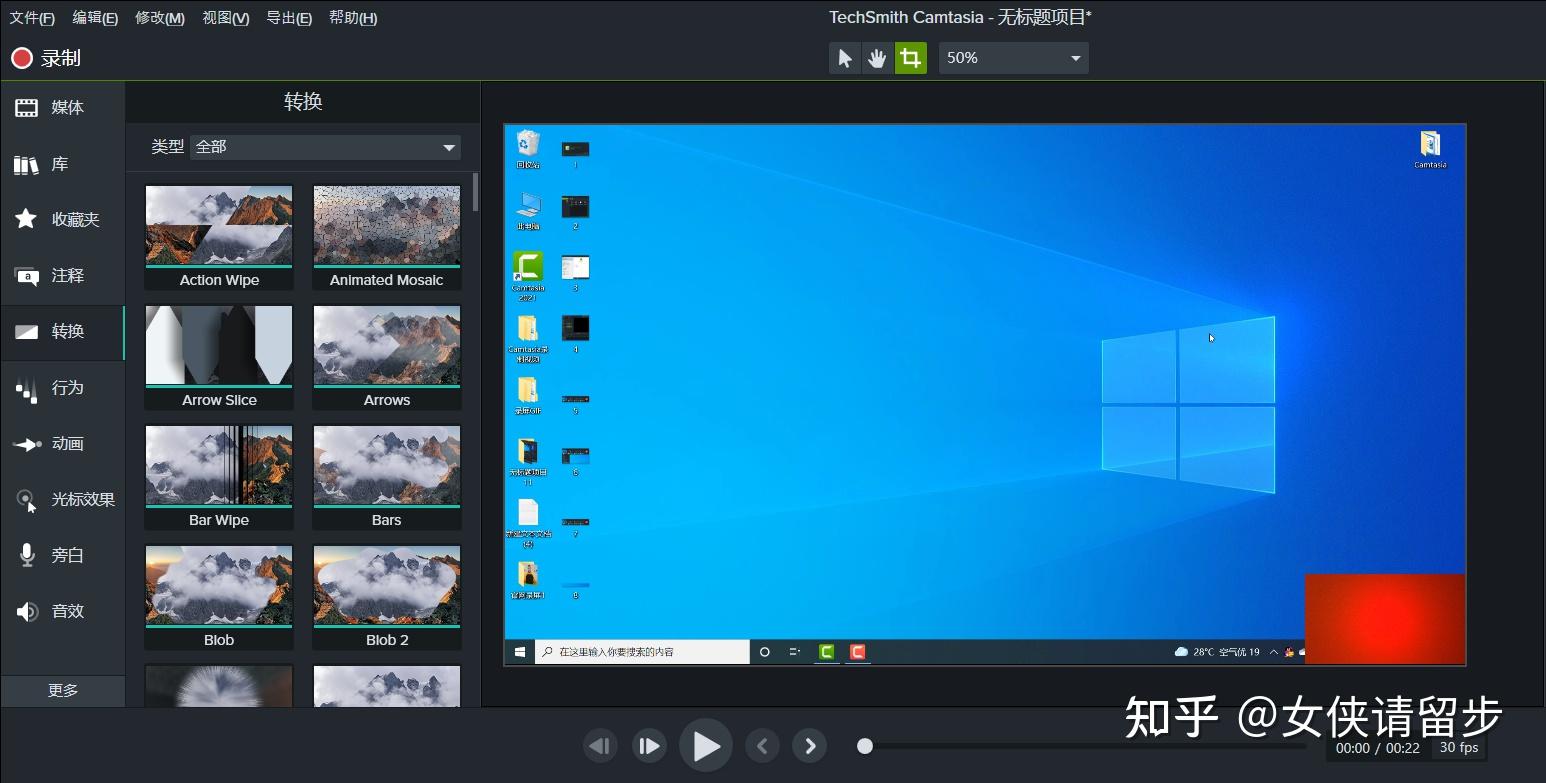Play the video preview

(706, 746)
